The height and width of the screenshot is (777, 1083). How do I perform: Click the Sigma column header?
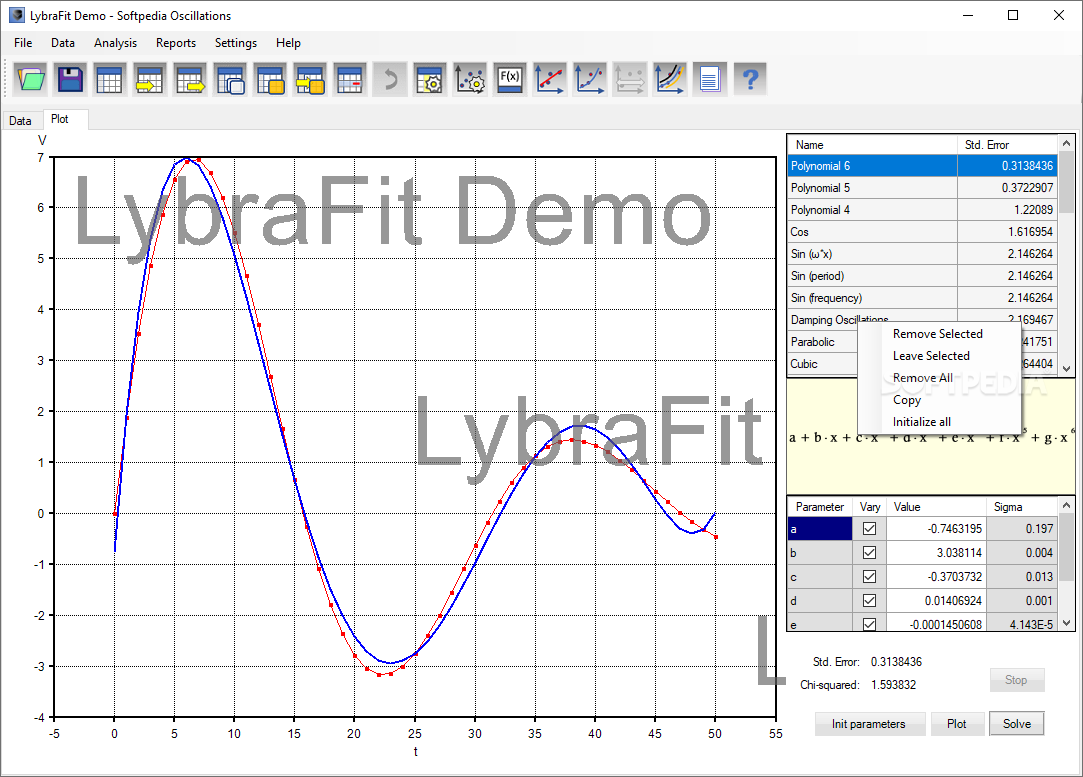(1022, 507)
